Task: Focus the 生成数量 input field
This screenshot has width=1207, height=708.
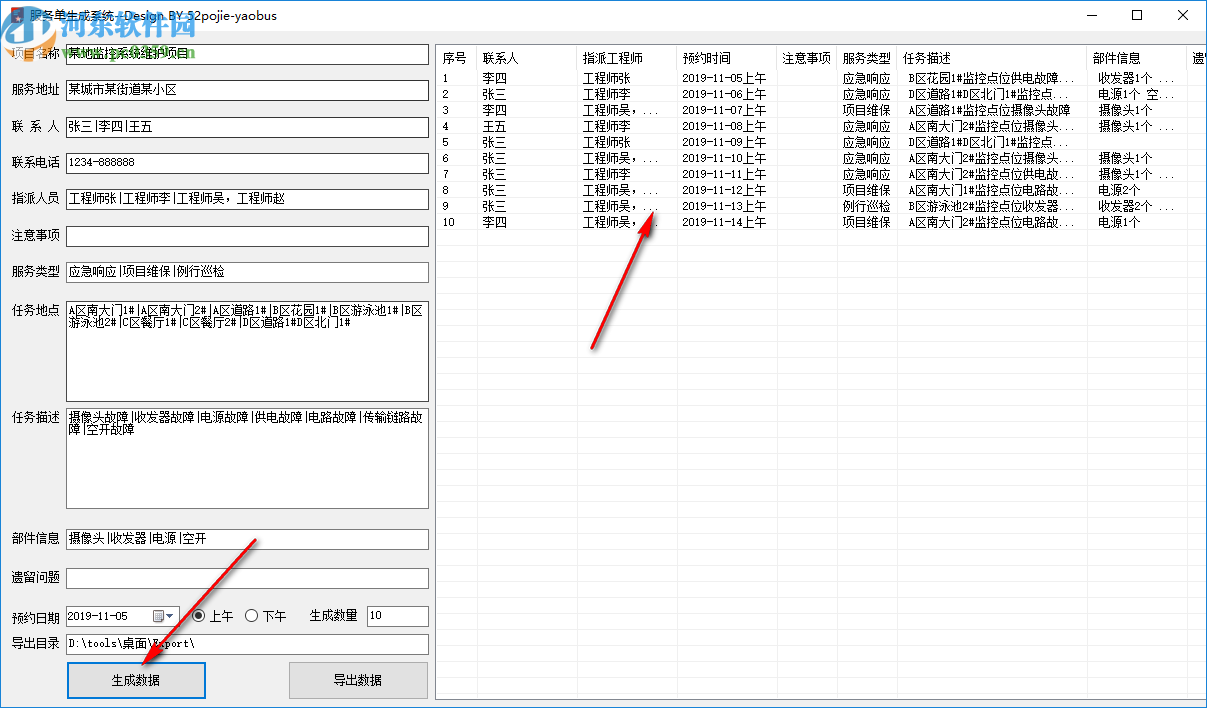Action: (x=397, y=616)
